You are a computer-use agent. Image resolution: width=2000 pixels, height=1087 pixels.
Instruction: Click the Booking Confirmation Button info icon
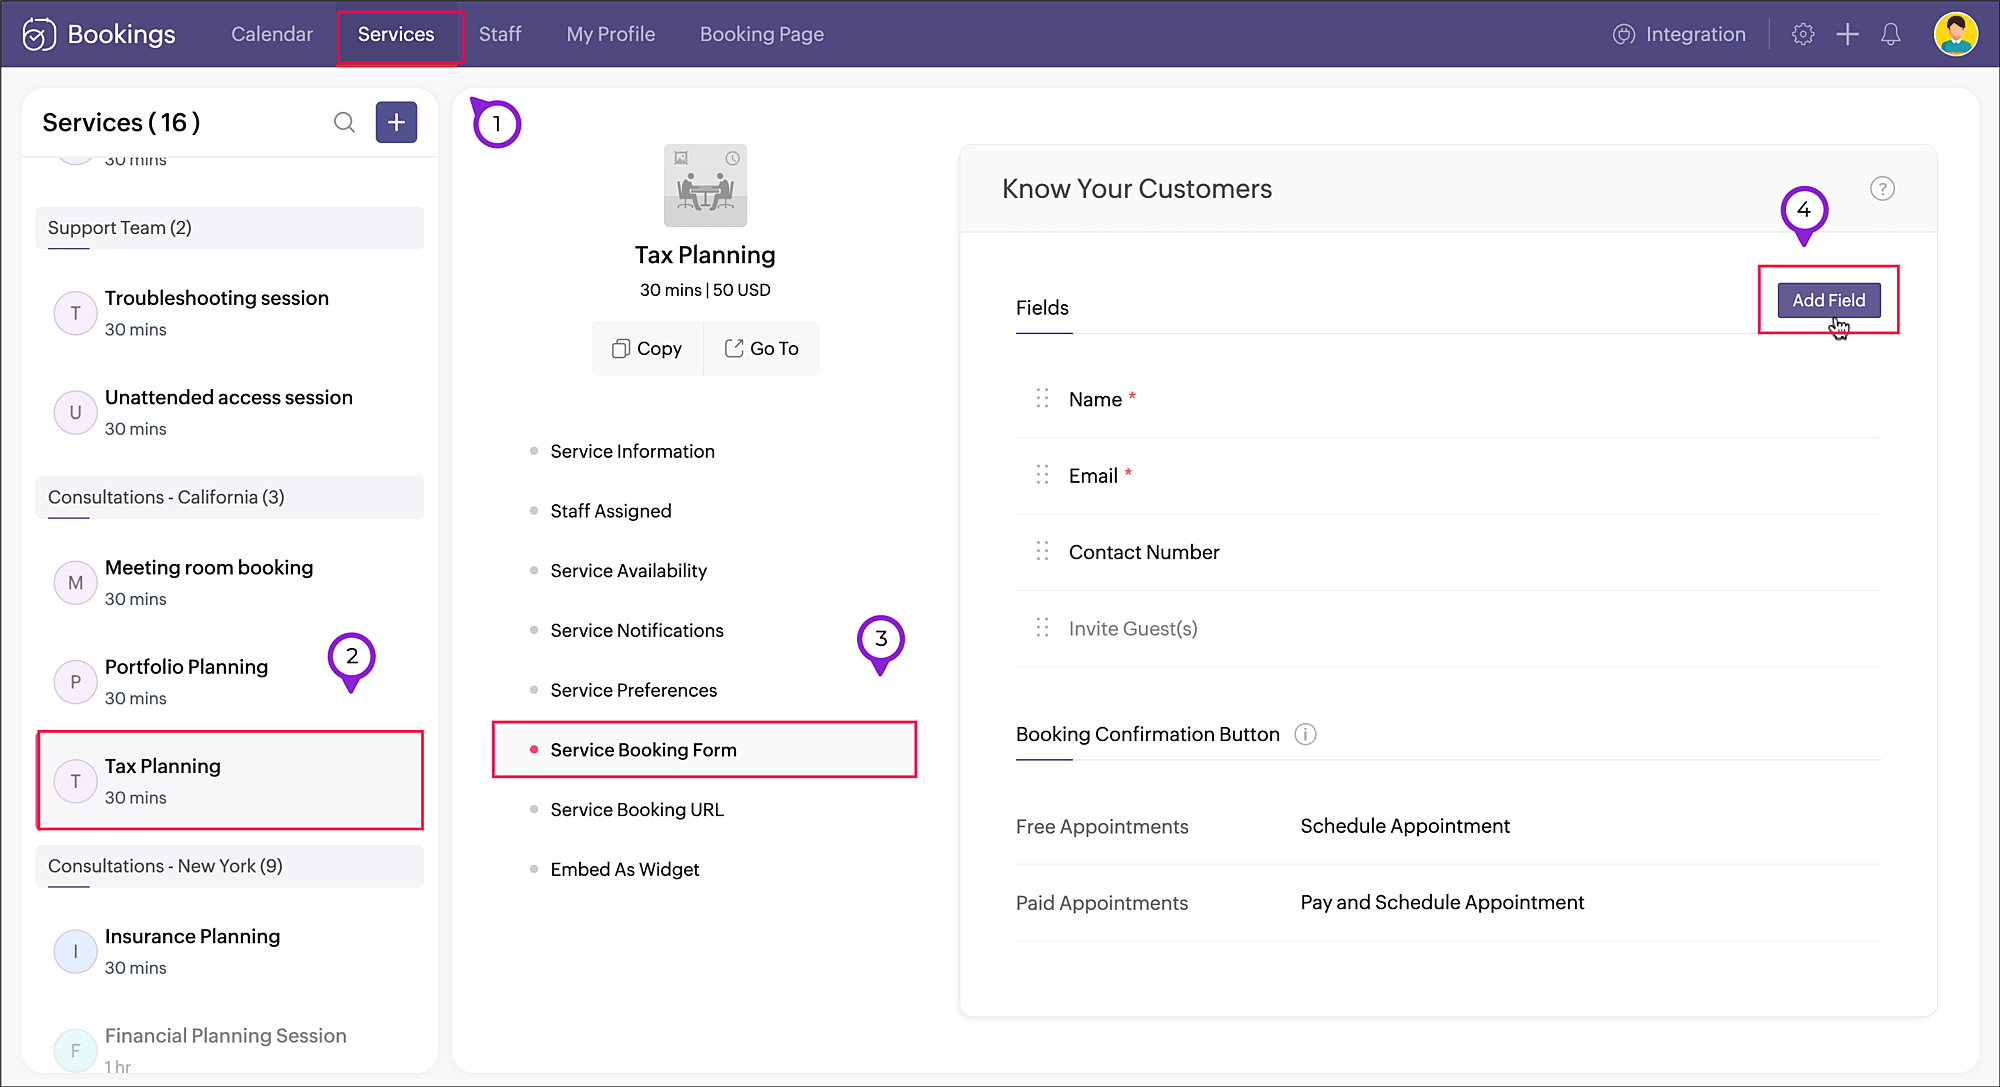[1305, 734]
